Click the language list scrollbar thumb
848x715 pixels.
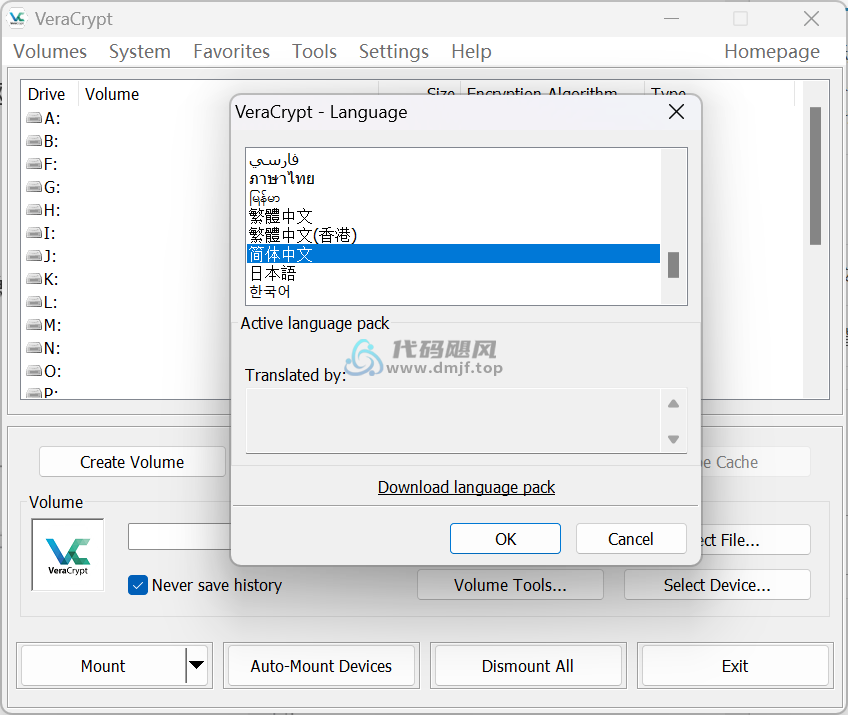[x=673, y=264]
